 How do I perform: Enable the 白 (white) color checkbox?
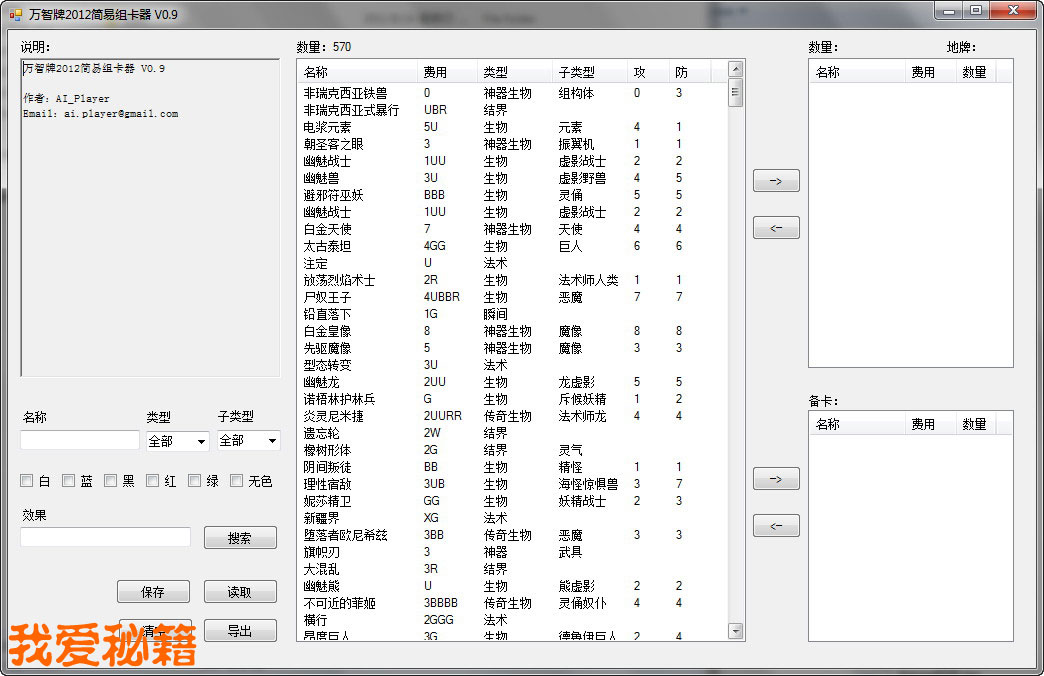pos(27,481)
